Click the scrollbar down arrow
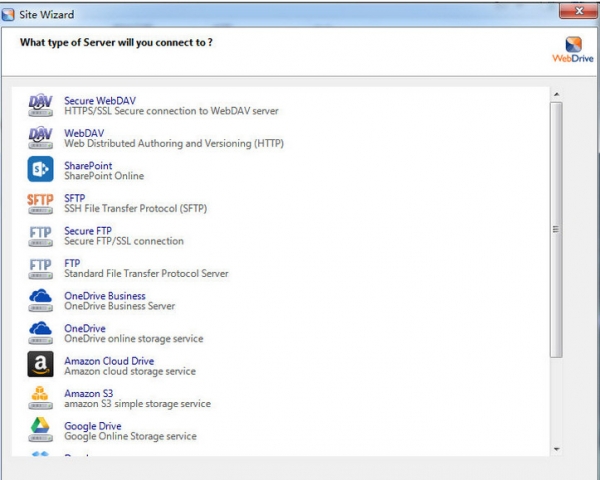The width and height of the screenshot is (600, 480). 557,449
